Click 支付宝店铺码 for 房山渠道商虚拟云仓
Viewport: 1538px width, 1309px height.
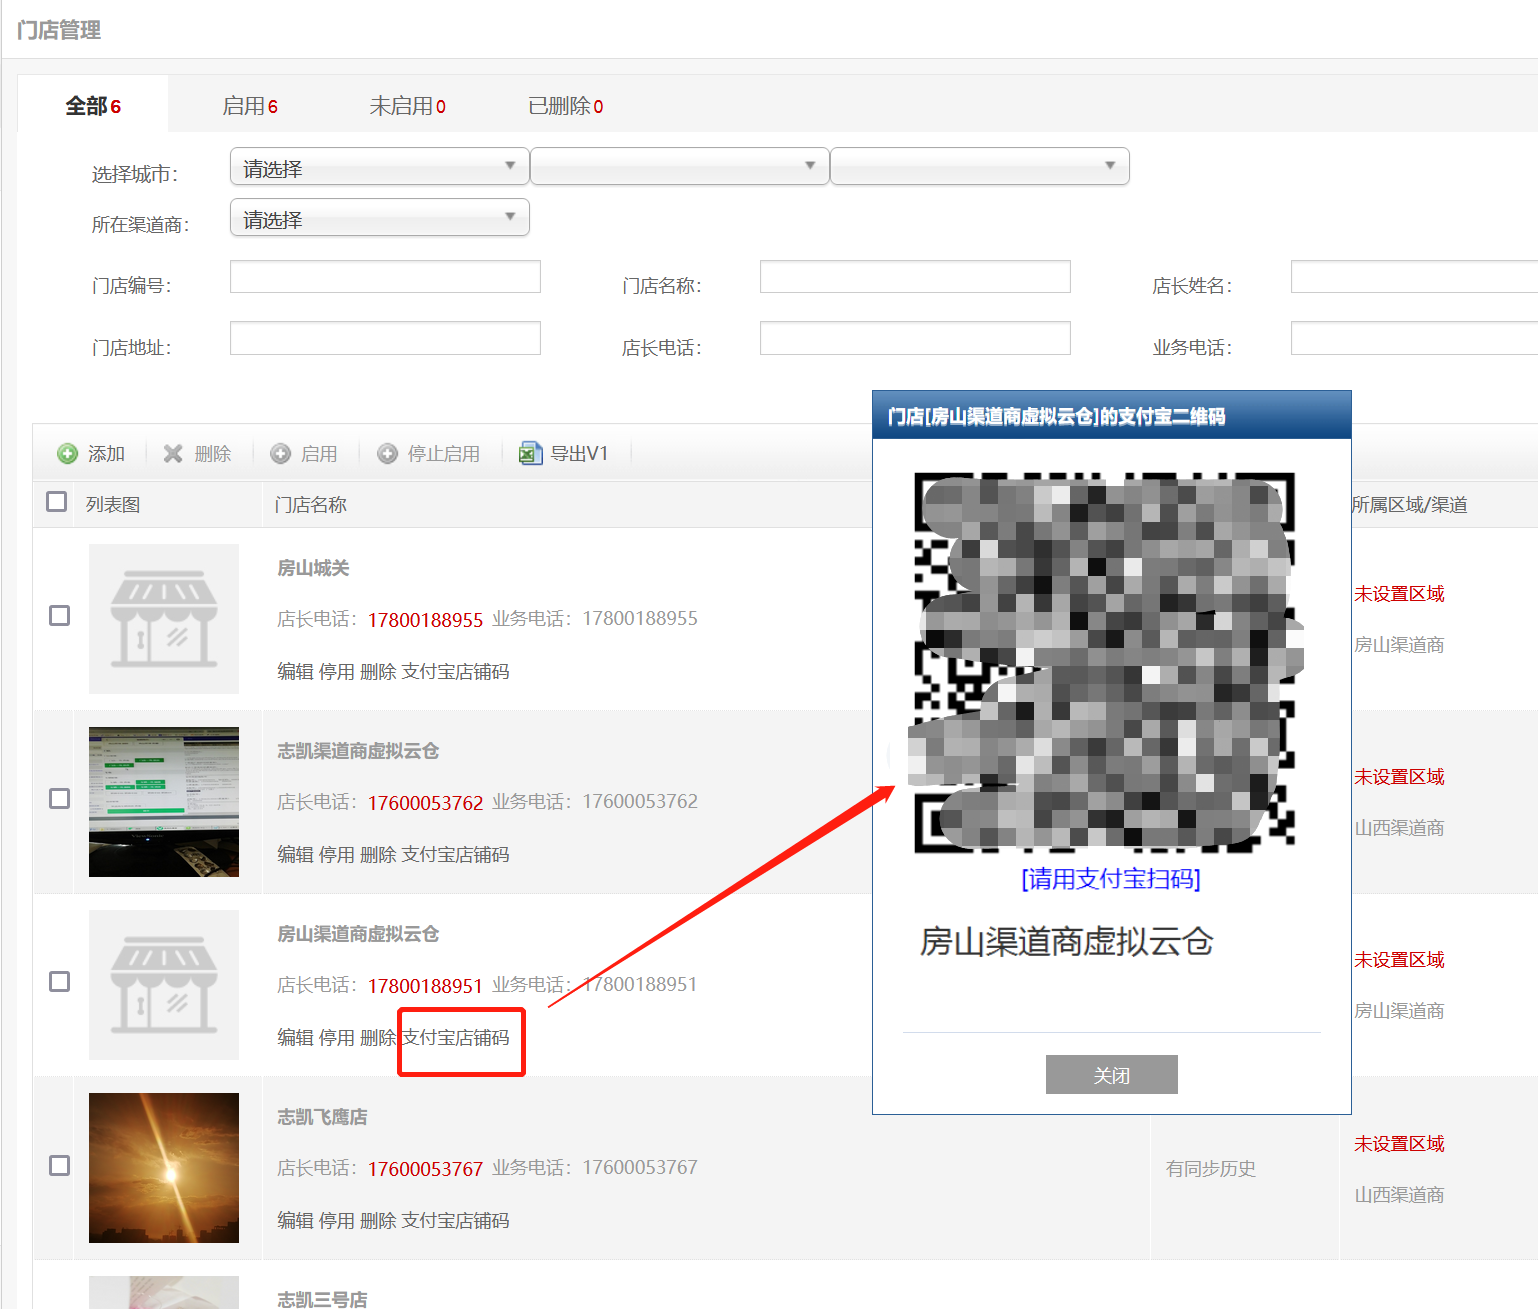456,1038
